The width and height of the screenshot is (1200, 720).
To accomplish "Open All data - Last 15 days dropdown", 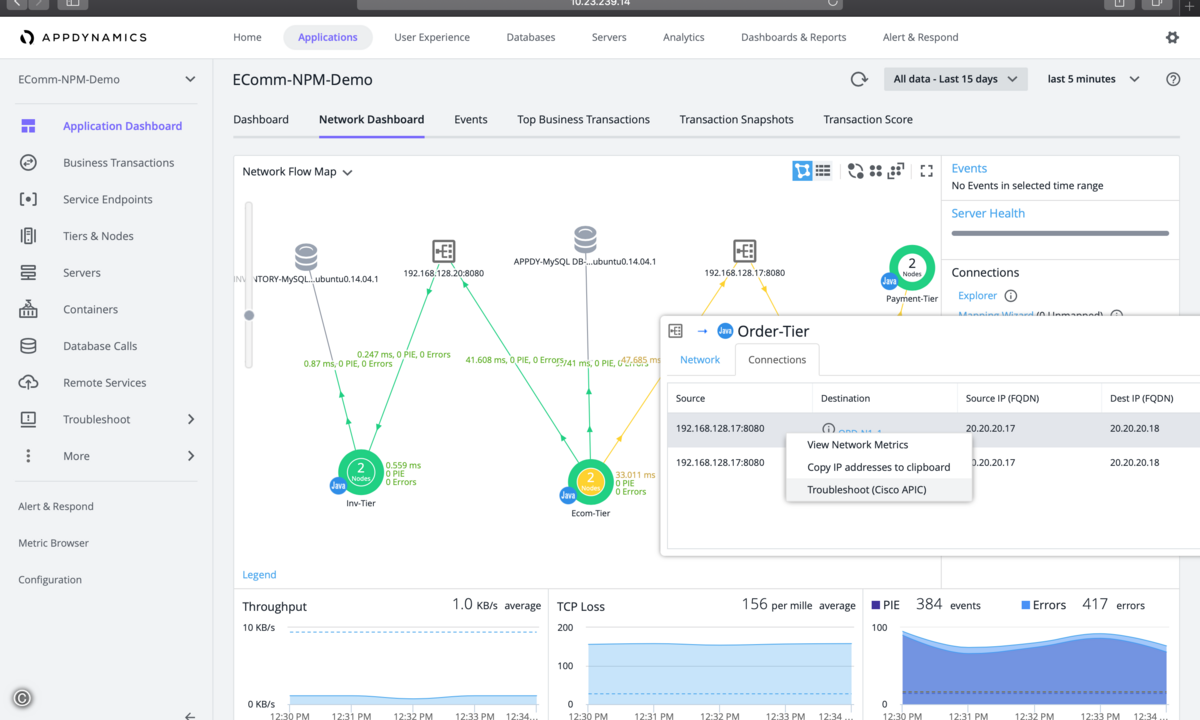I will 955,79.
